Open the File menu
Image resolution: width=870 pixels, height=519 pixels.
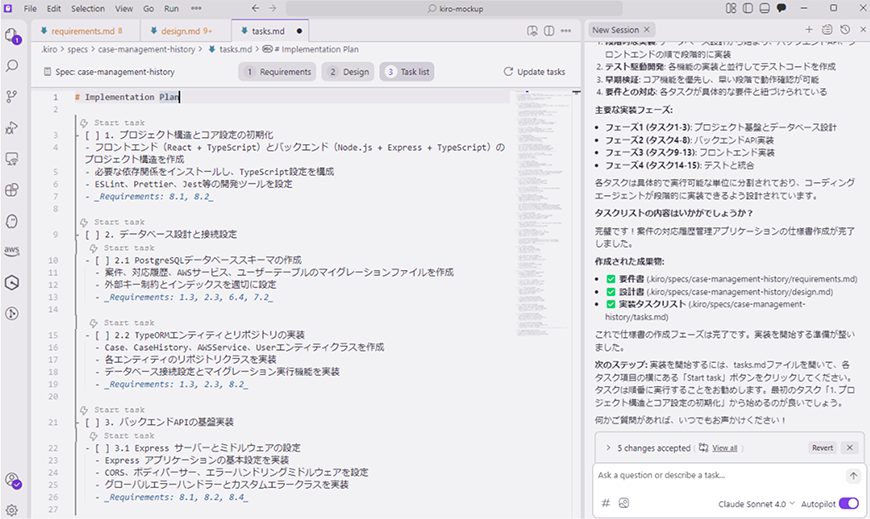31,8
